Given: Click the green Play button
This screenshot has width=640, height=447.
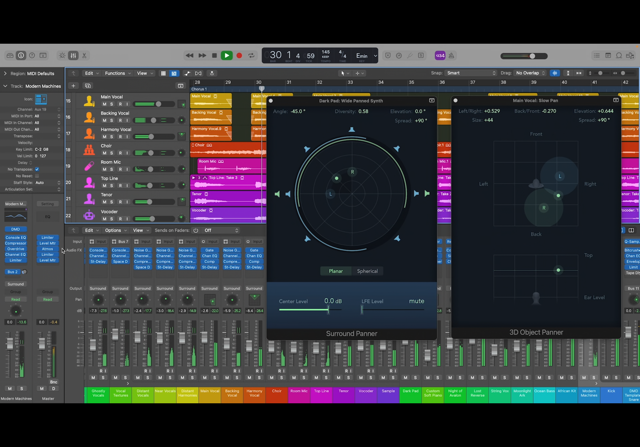Looking at the screenshot, I should pyautogui.click(x=227, y=56).
